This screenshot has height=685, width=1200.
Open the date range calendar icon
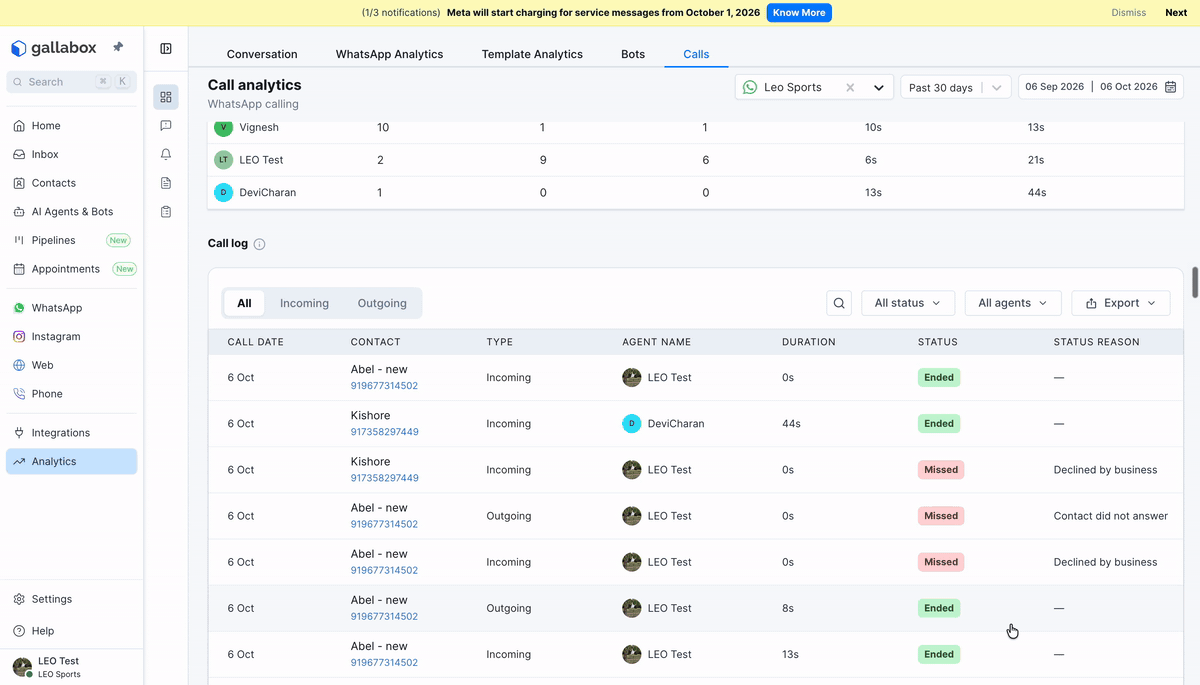(x=1170, y=87)
